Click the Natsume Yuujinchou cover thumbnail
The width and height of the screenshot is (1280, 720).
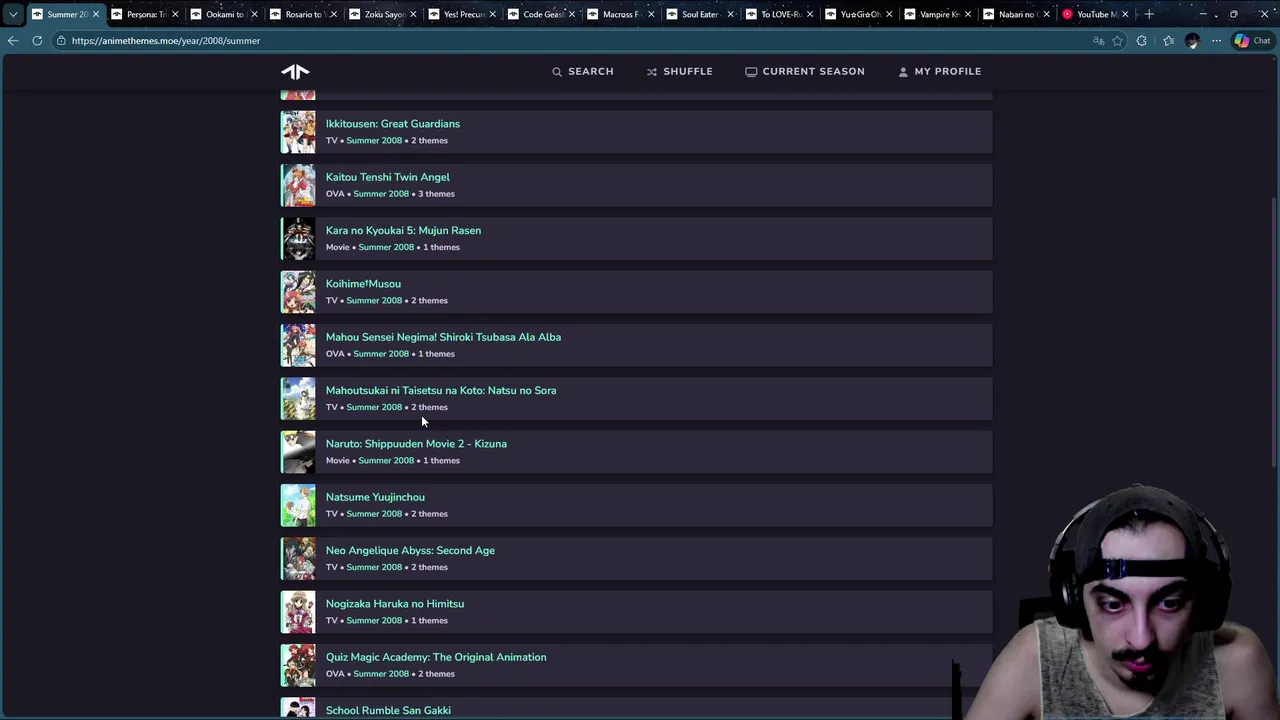pos(298,505)
